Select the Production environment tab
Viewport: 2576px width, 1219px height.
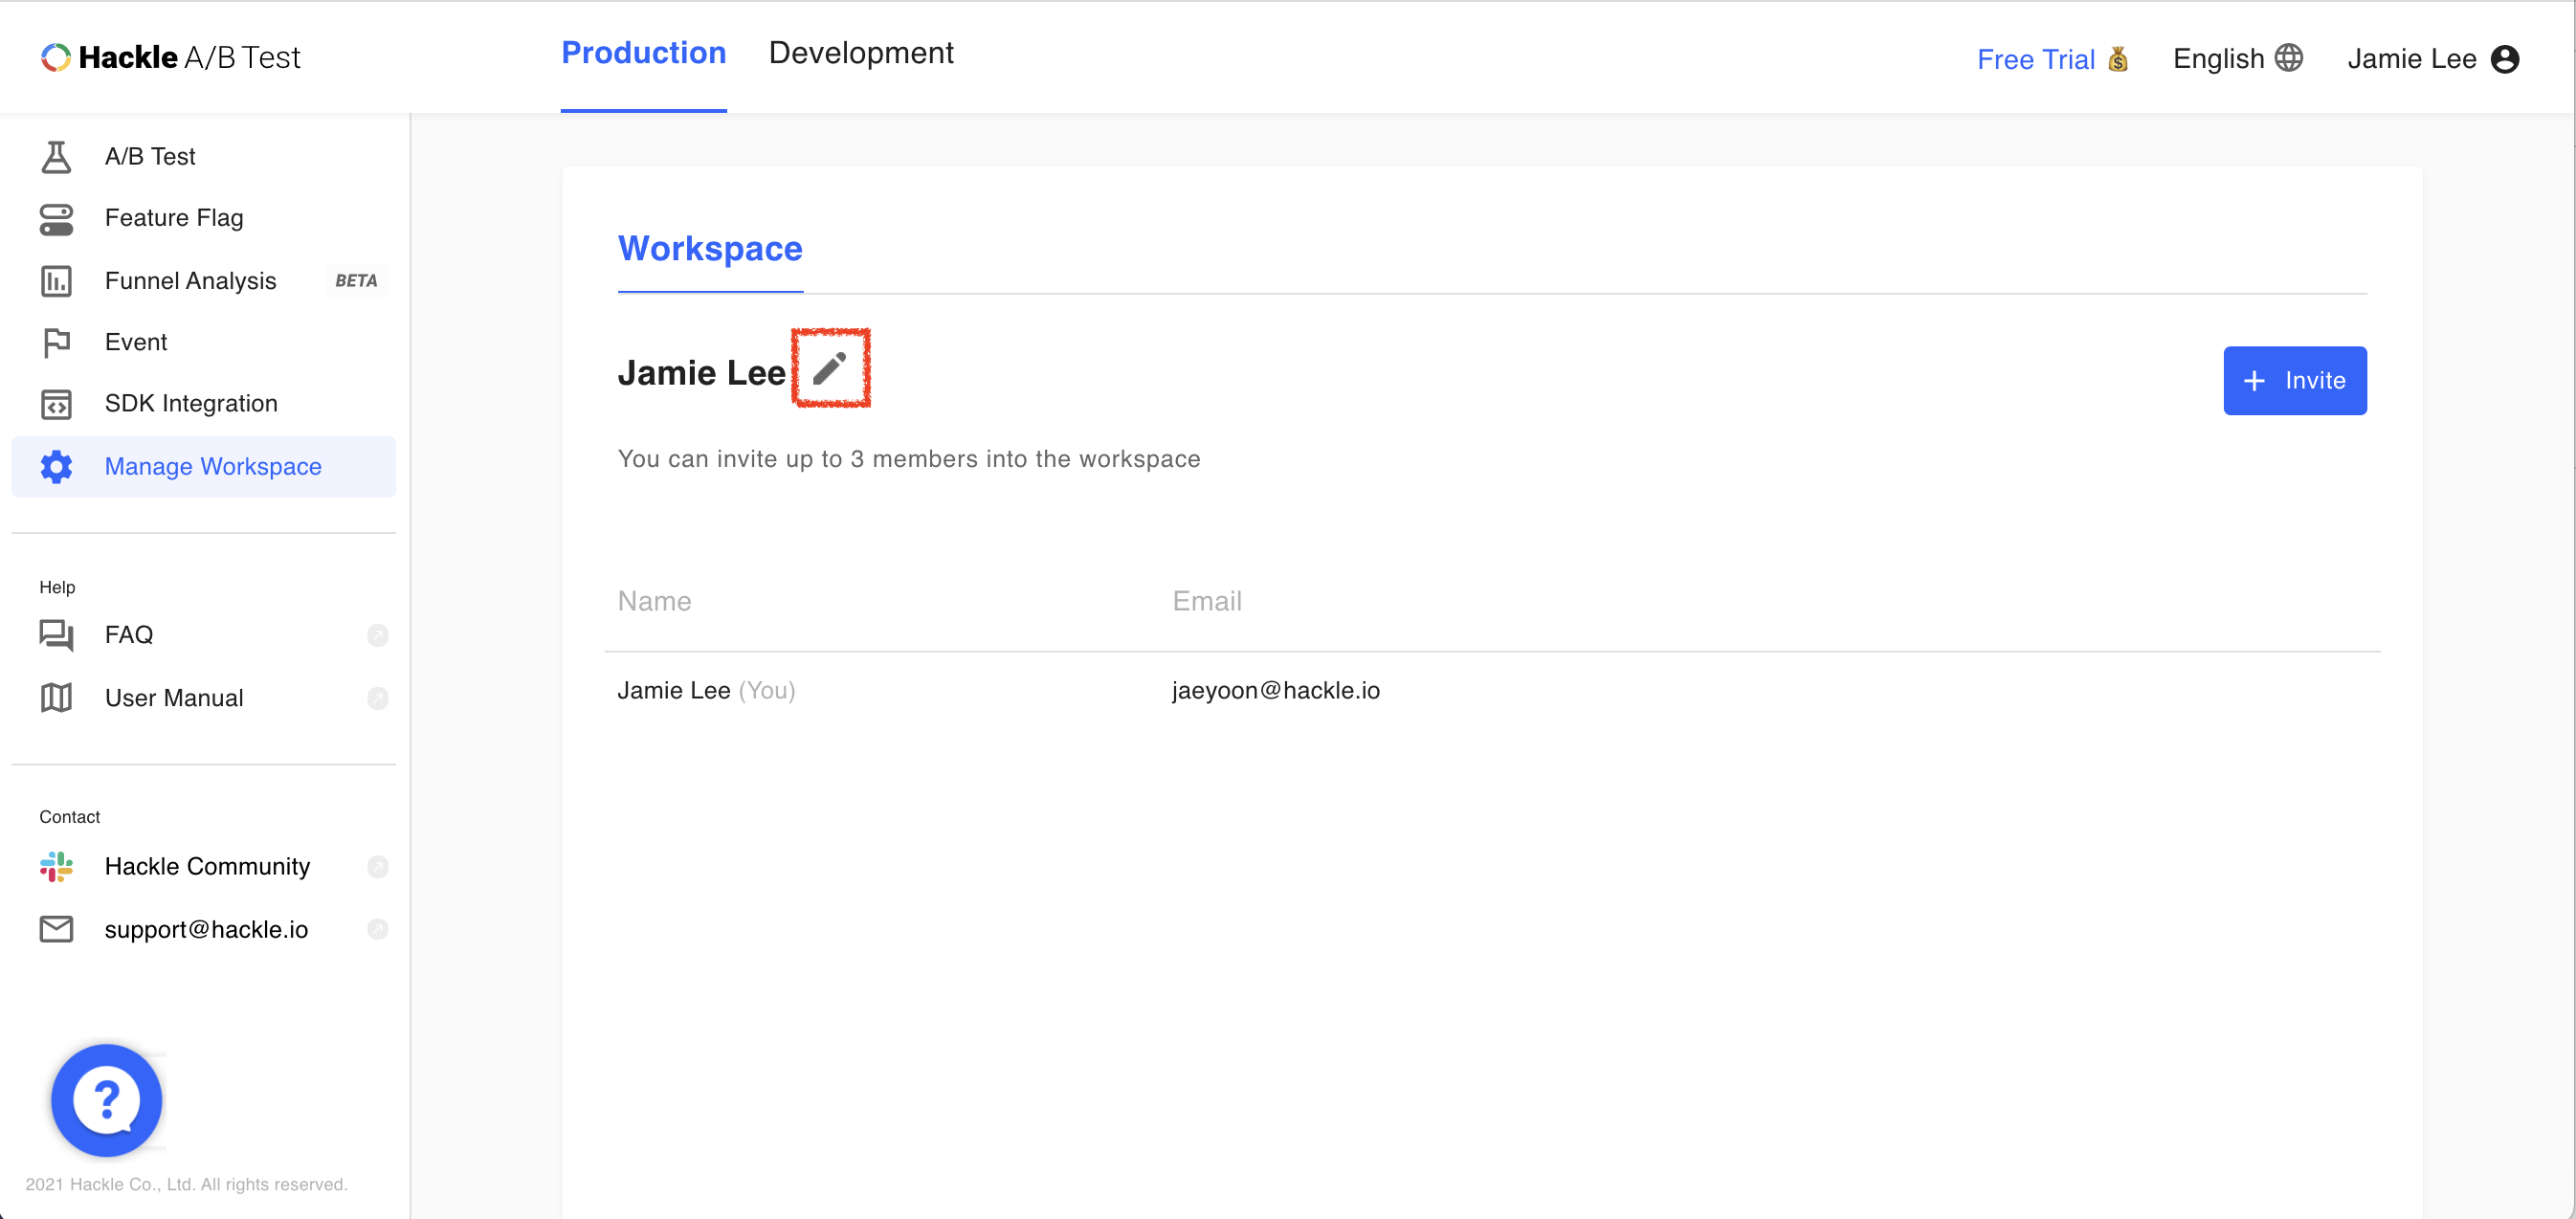(x=643, y=54)
